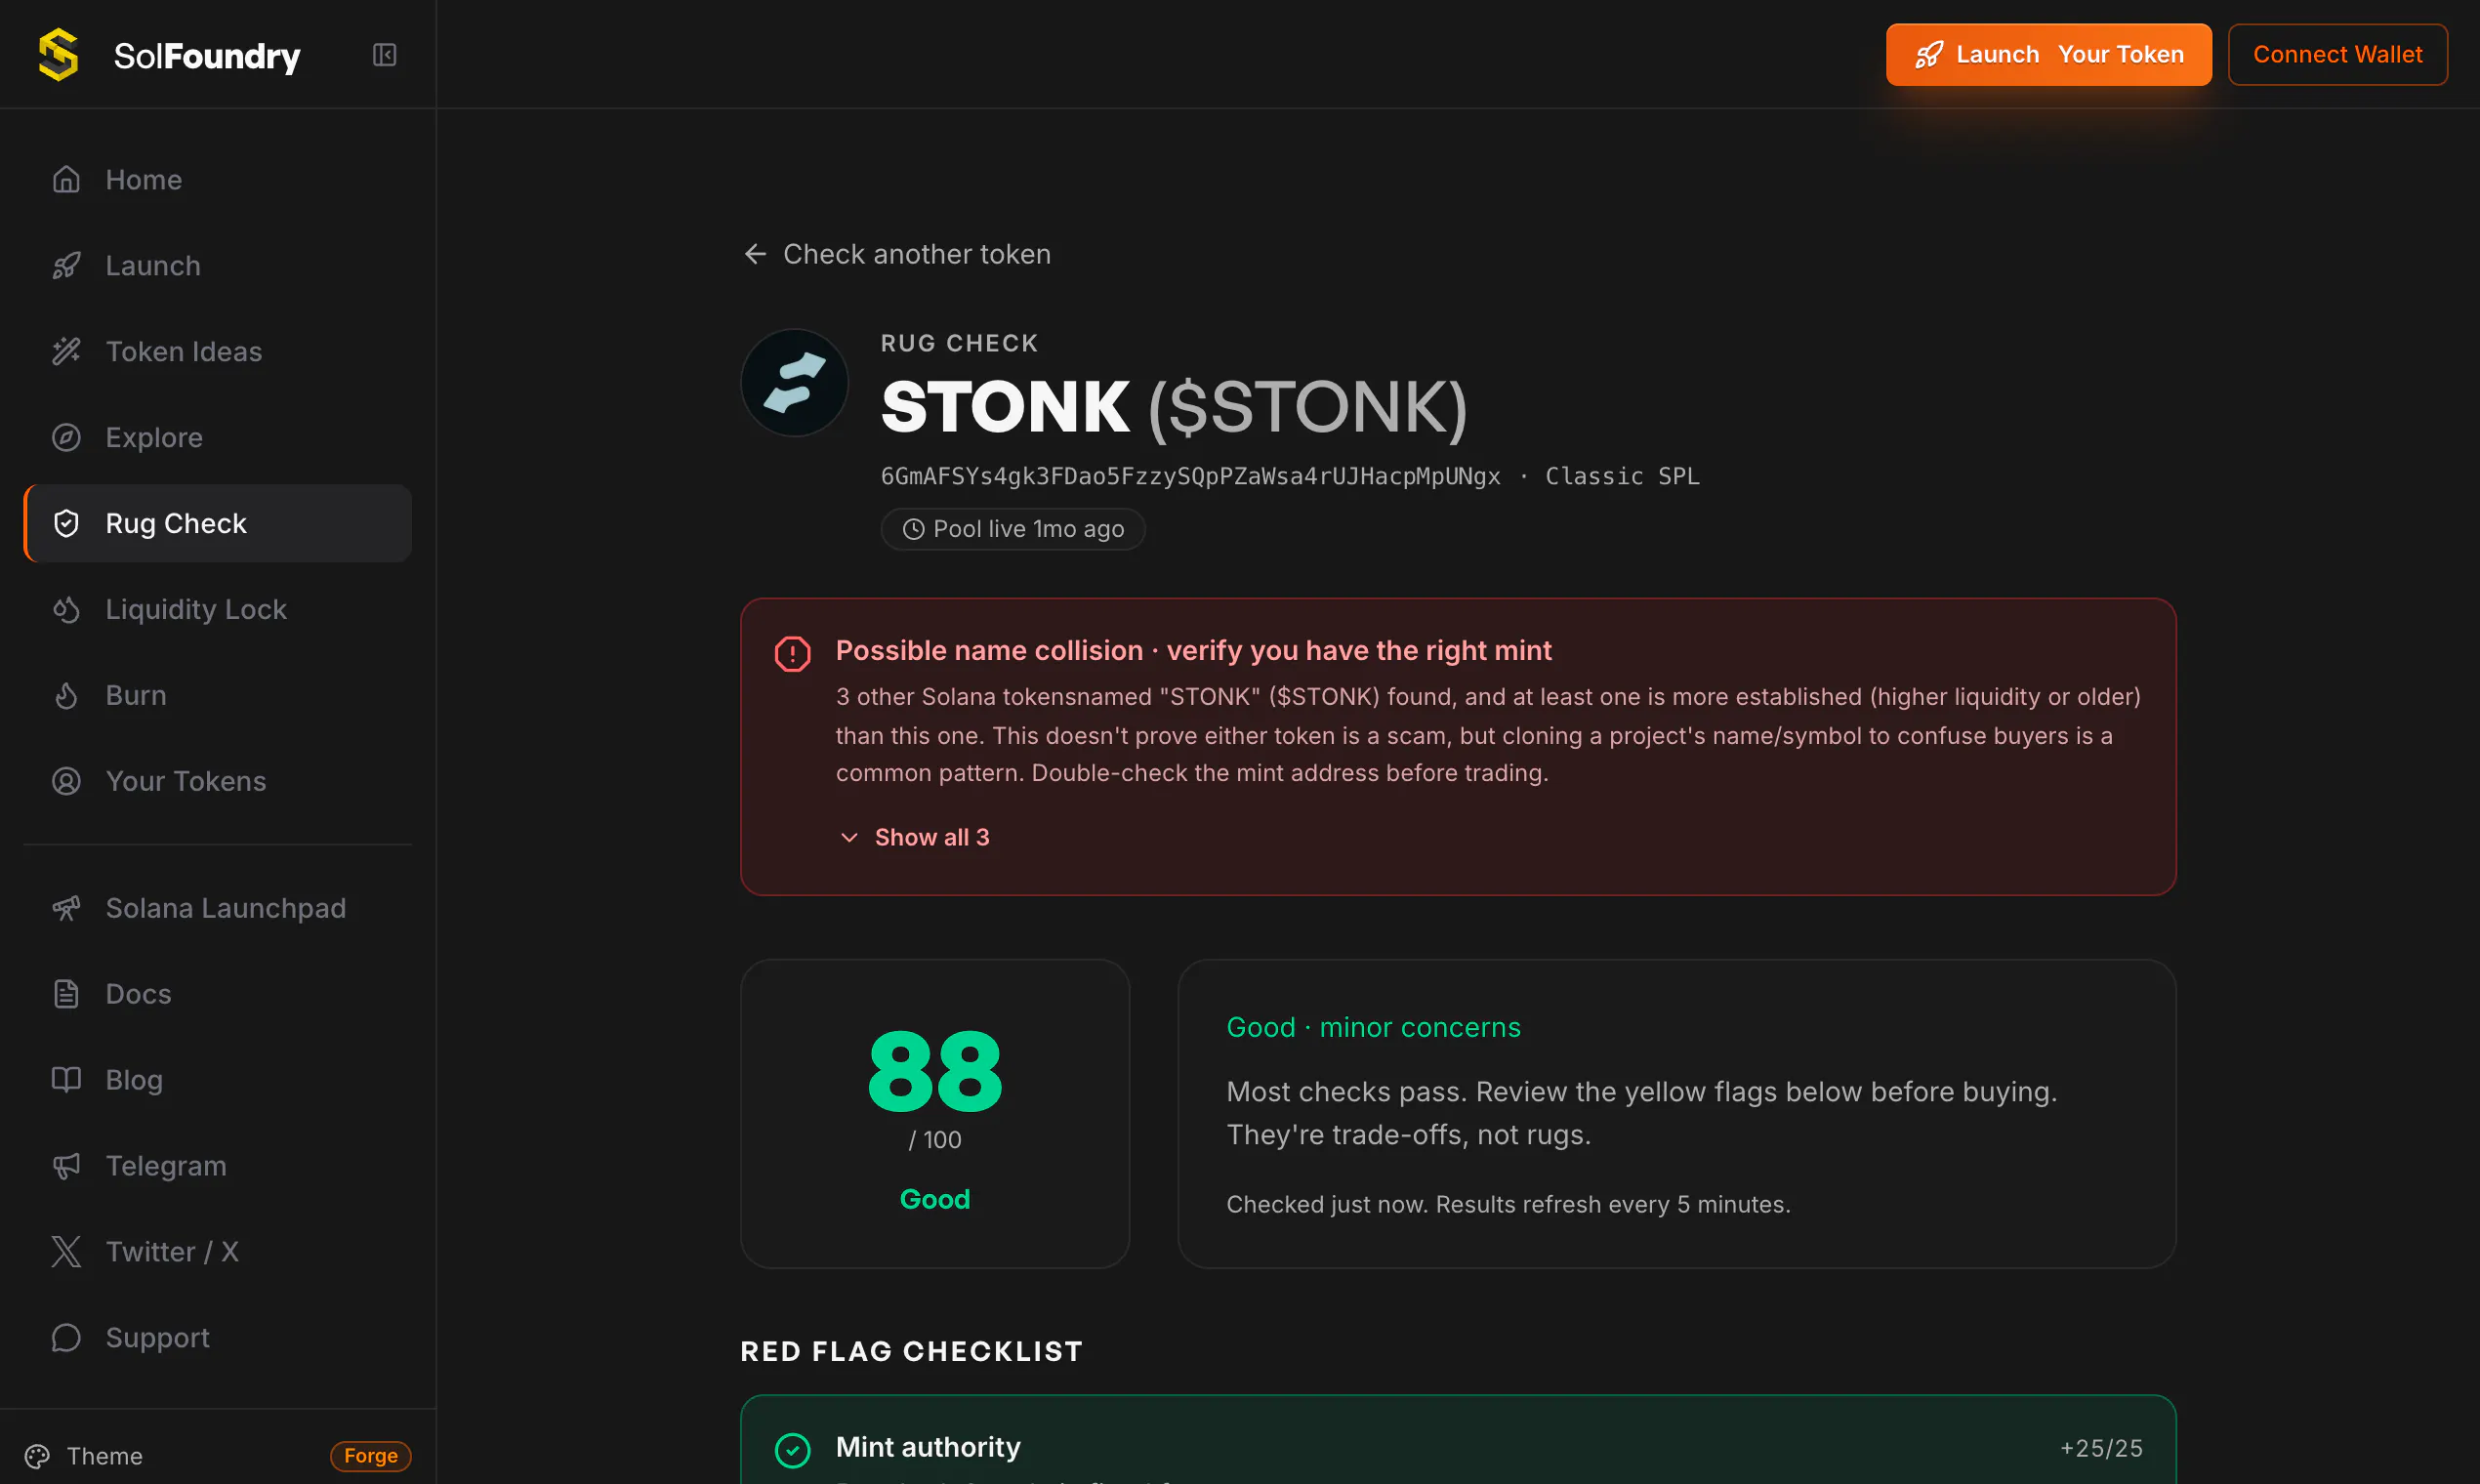Click the SolFoundry logo icon

(x=59, y=55)
